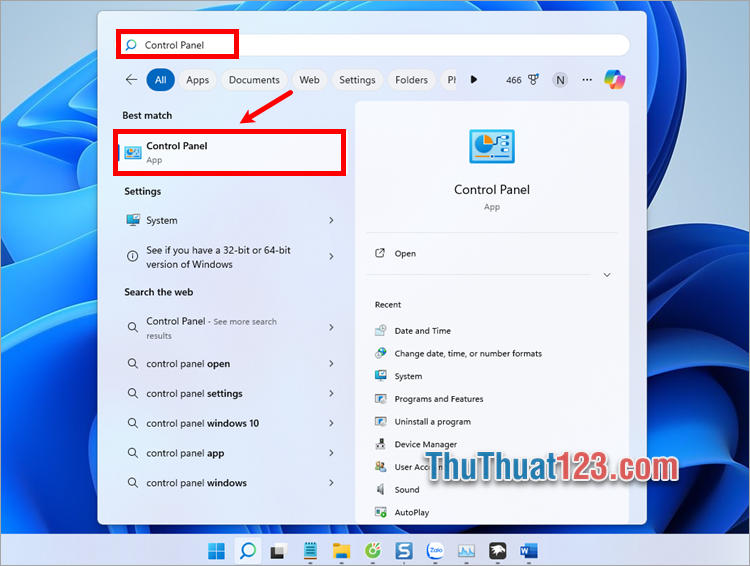The width and height of the screenshot is (750, 566).
Task: Expand the 32-bit or 64-bit result chevron
Action: [x=331, y=256]
